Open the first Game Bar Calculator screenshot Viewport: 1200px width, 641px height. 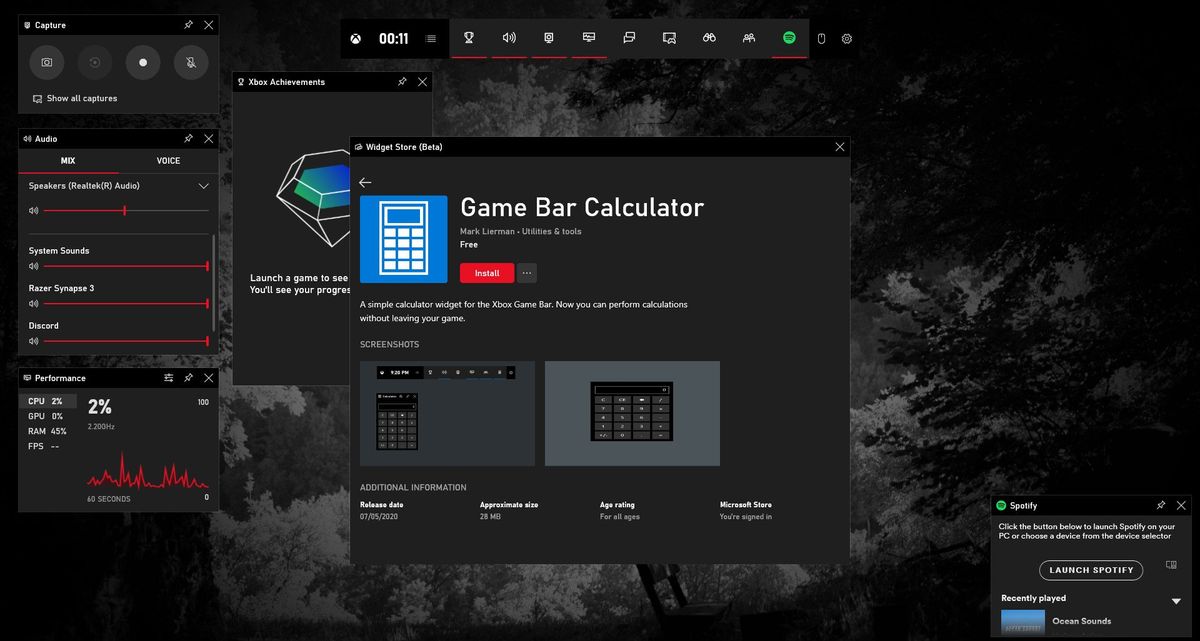447,412
